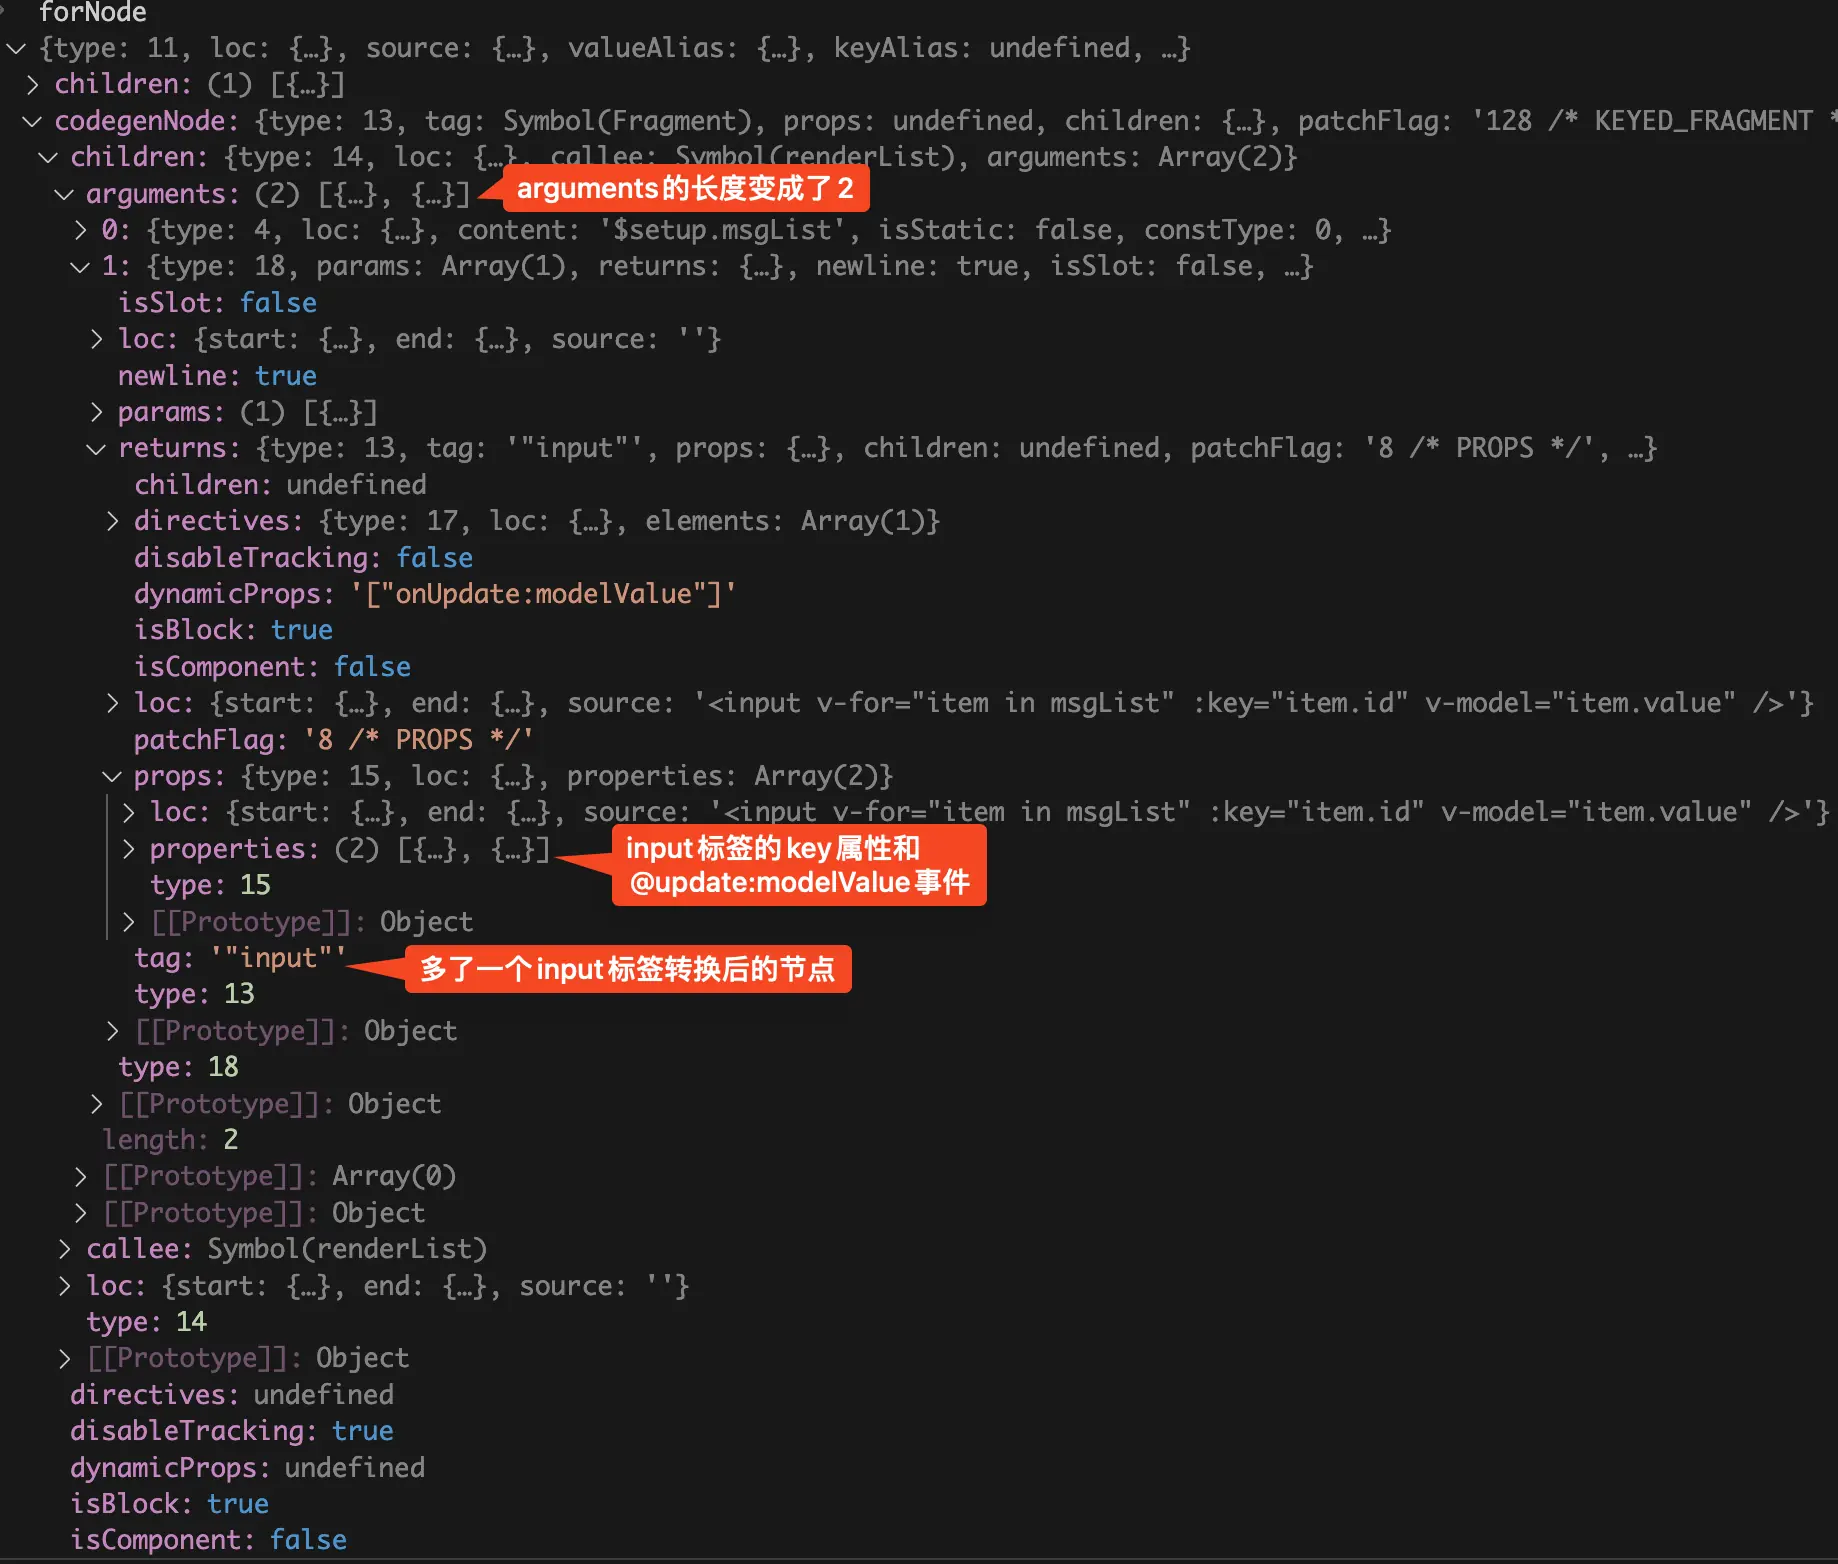Collapse the props object of type 15
Screen dimensions: 1838x1564
click(113, 776)
